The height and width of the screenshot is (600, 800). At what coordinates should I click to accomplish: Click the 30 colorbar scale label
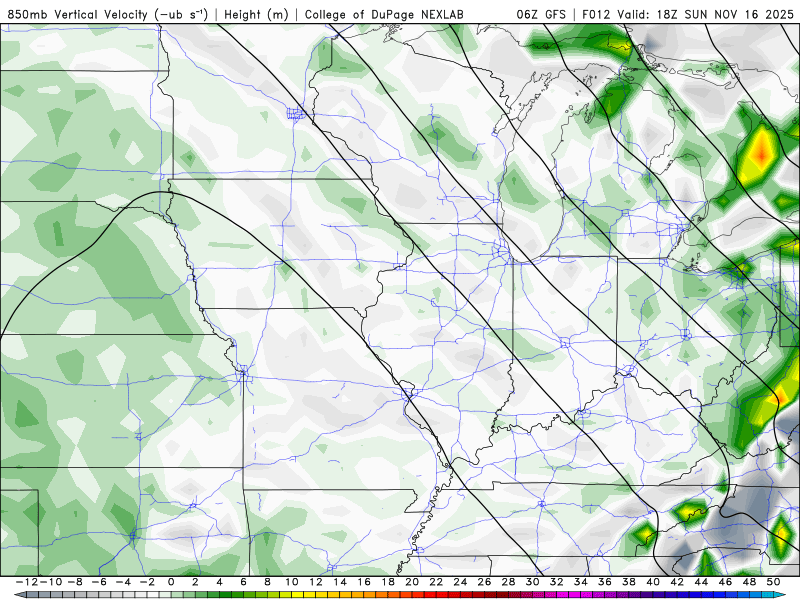(x=532, y=582)
